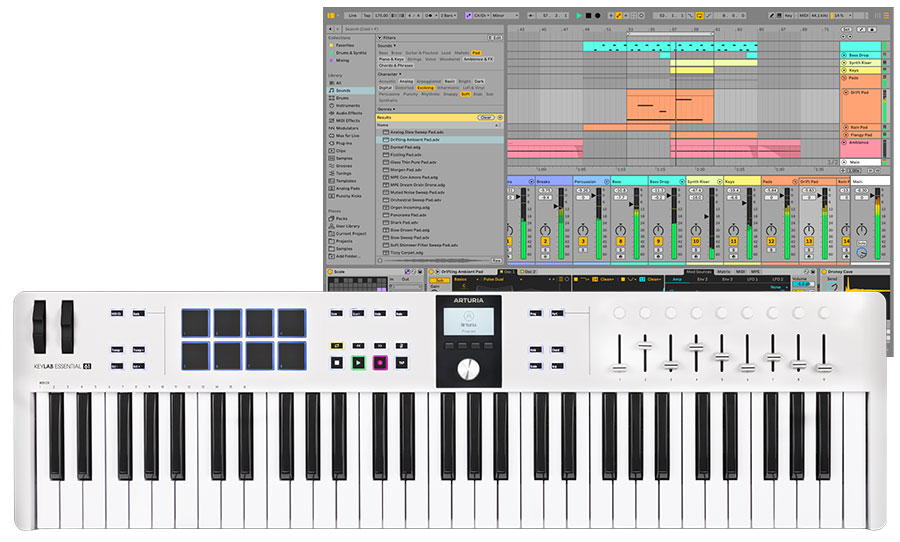
Task: Hide the browser with the yellow top-left icon
Action: click(x=331, y=16)
